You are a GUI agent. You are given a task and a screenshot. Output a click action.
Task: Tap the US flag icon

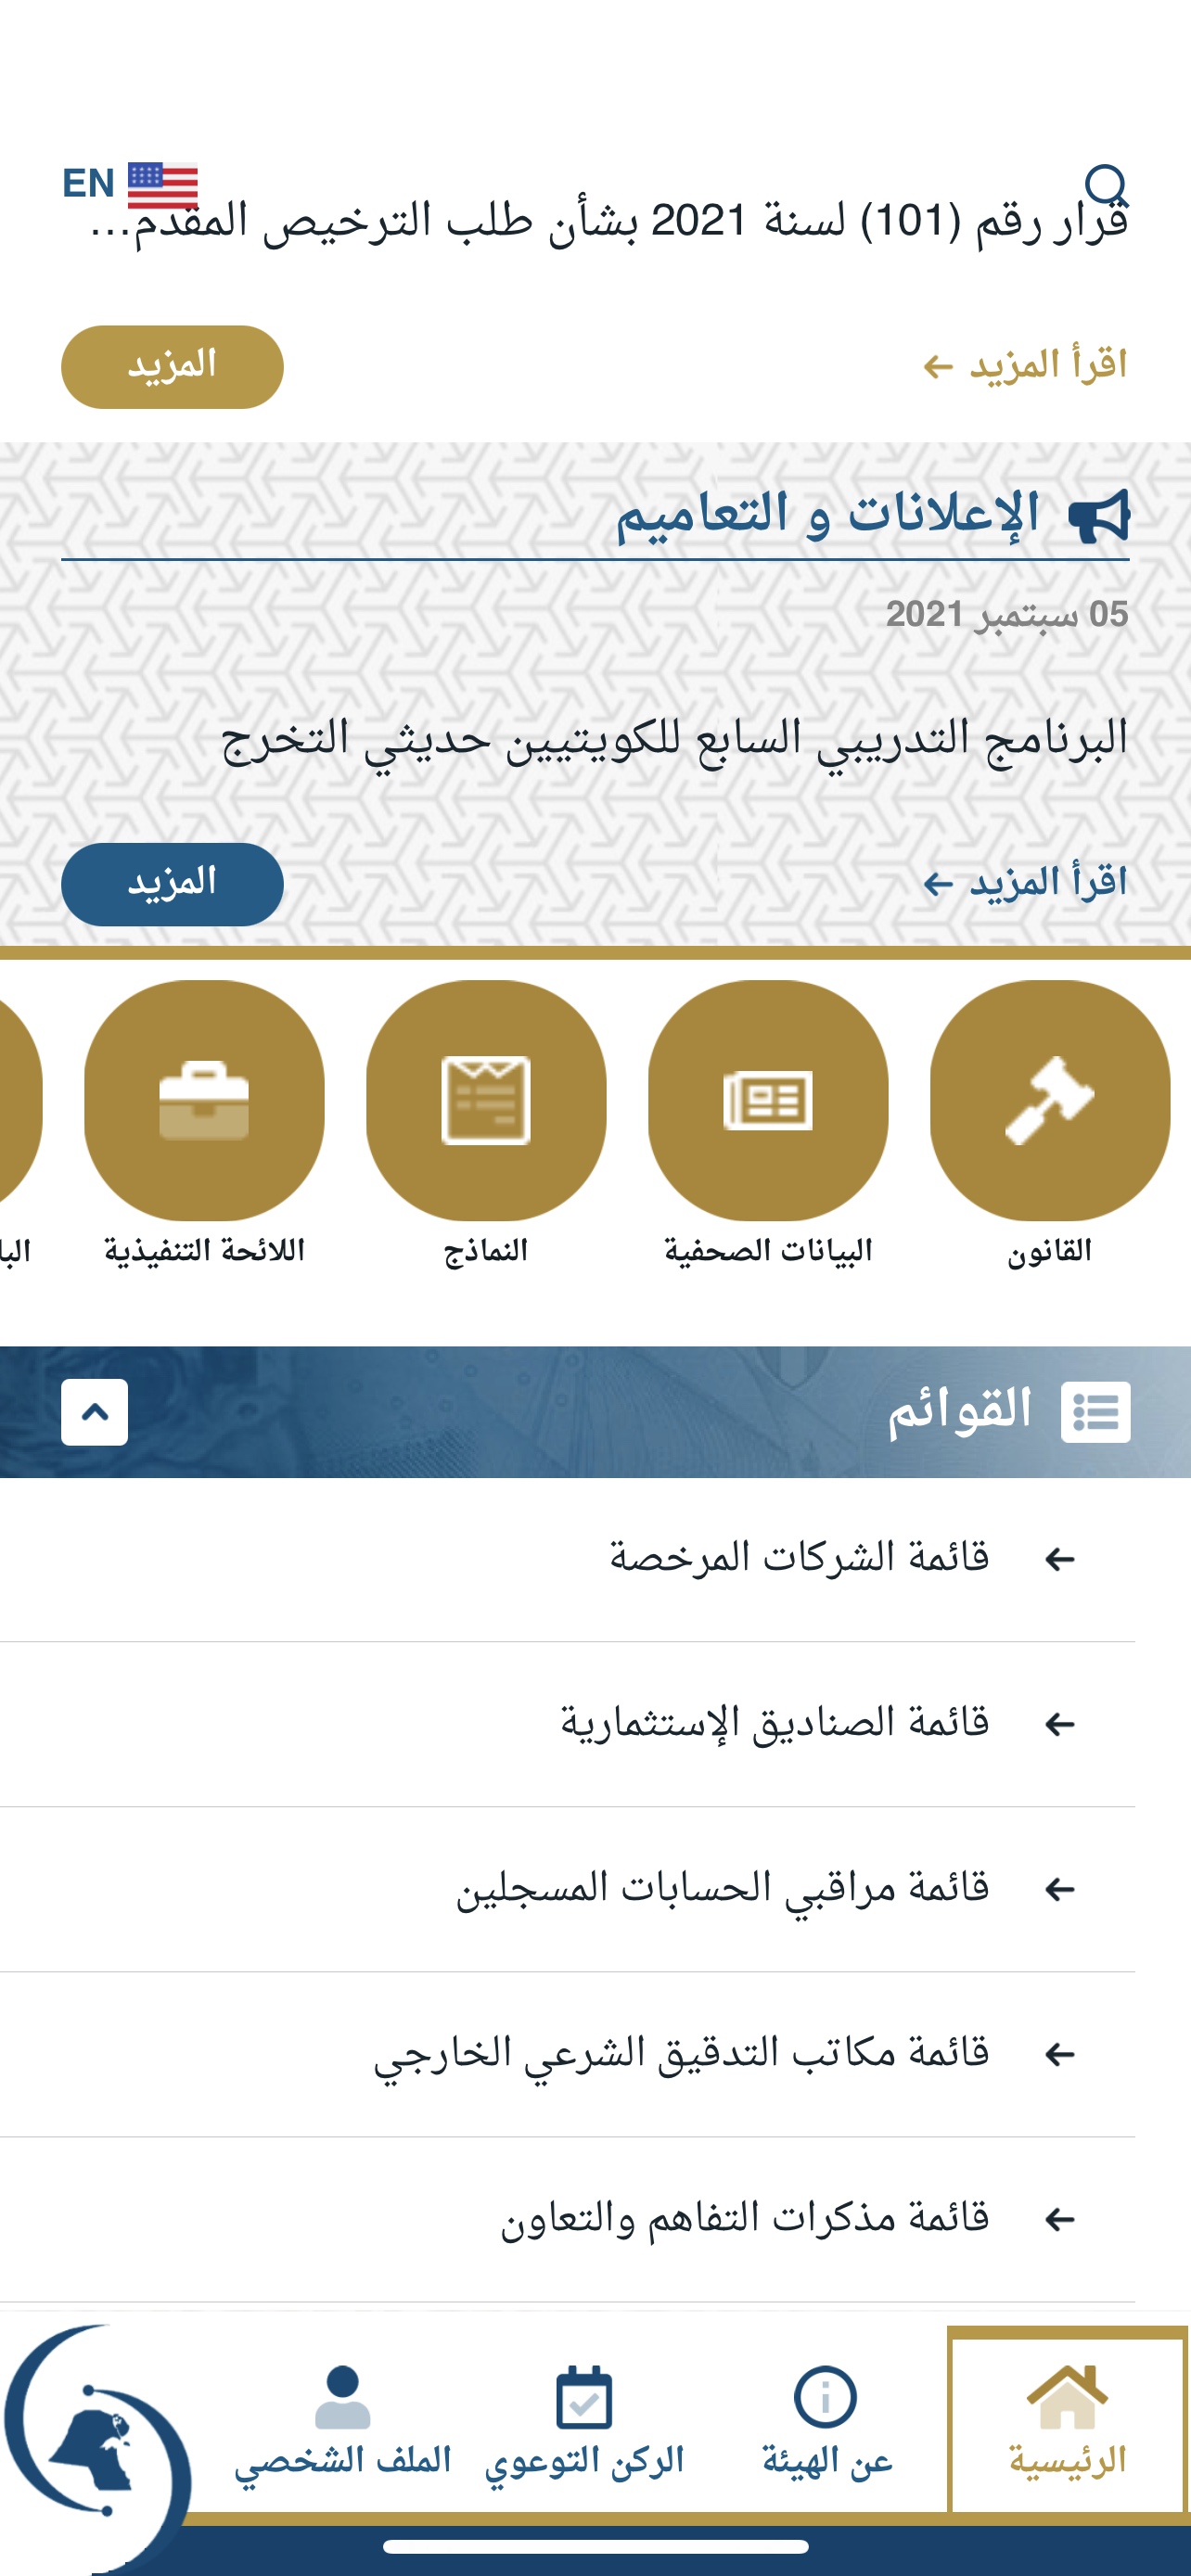[x=163, y=185]
